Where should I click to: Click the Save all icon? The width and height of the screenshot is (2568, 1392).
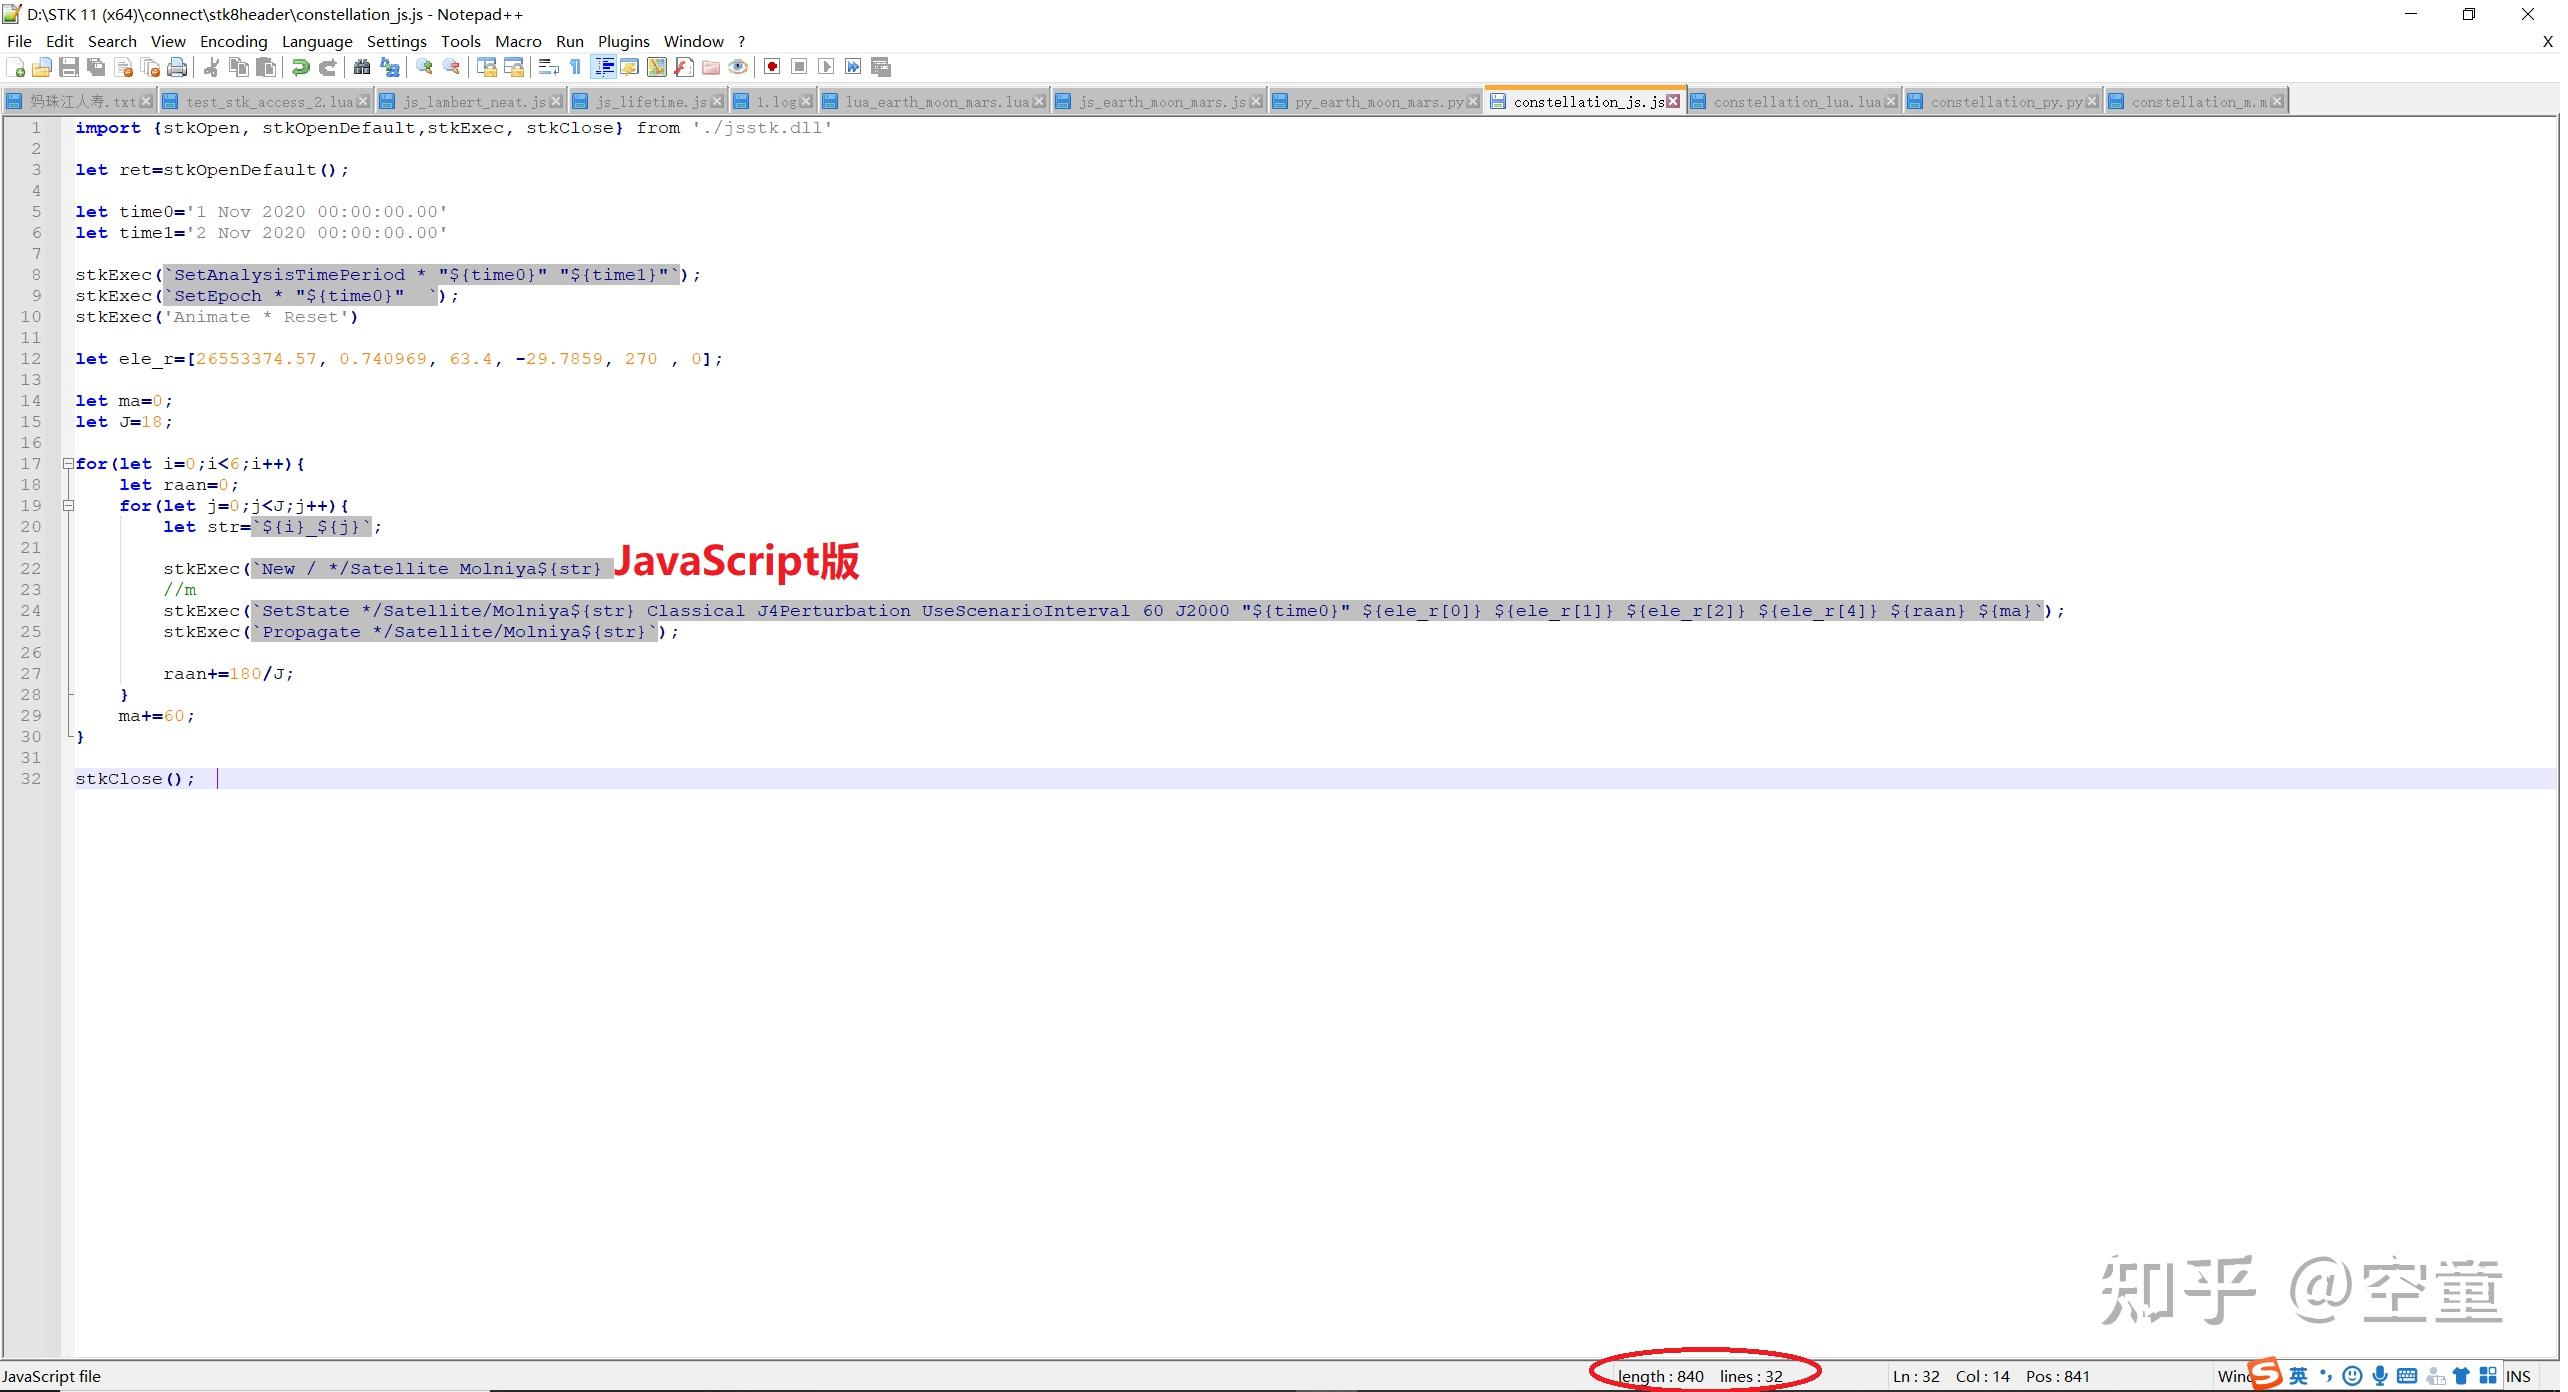96,67
